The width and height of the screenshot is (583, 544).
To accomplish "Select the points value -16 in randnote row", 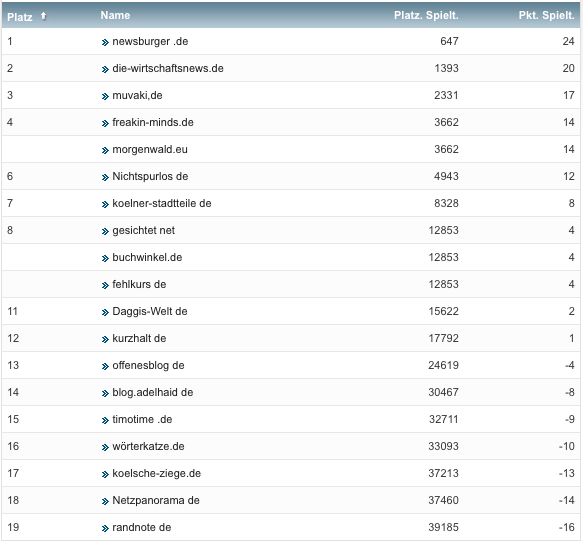I will pyautogui.click(x=567, y=527).
